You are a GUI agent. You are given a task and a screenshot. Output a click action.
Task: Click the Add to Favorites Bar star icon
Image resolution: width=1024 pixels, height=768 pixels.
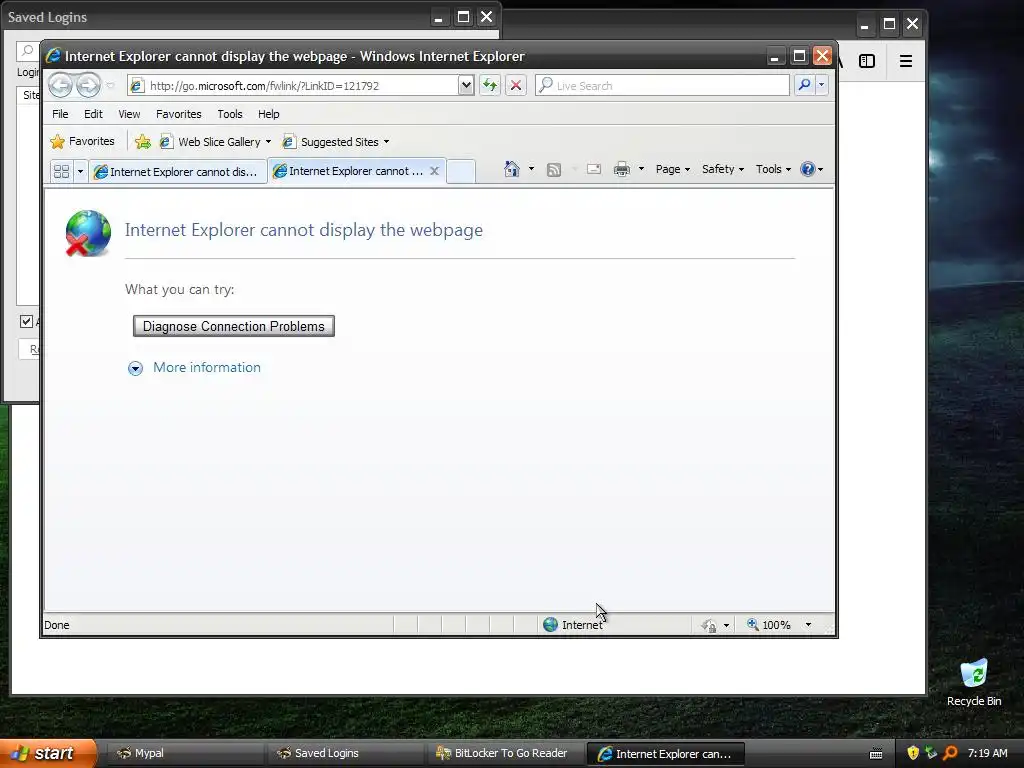[142, 141]
